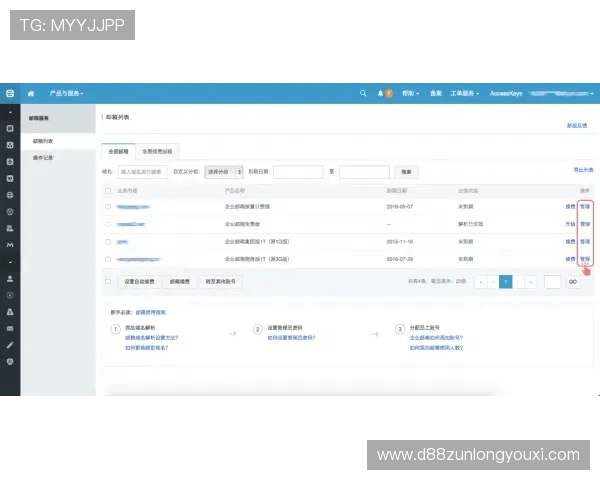Switch to the 急需续费邮箱 tab
Image resolution: width=600 pixels, height=480 pixels.
coord(157,152)
